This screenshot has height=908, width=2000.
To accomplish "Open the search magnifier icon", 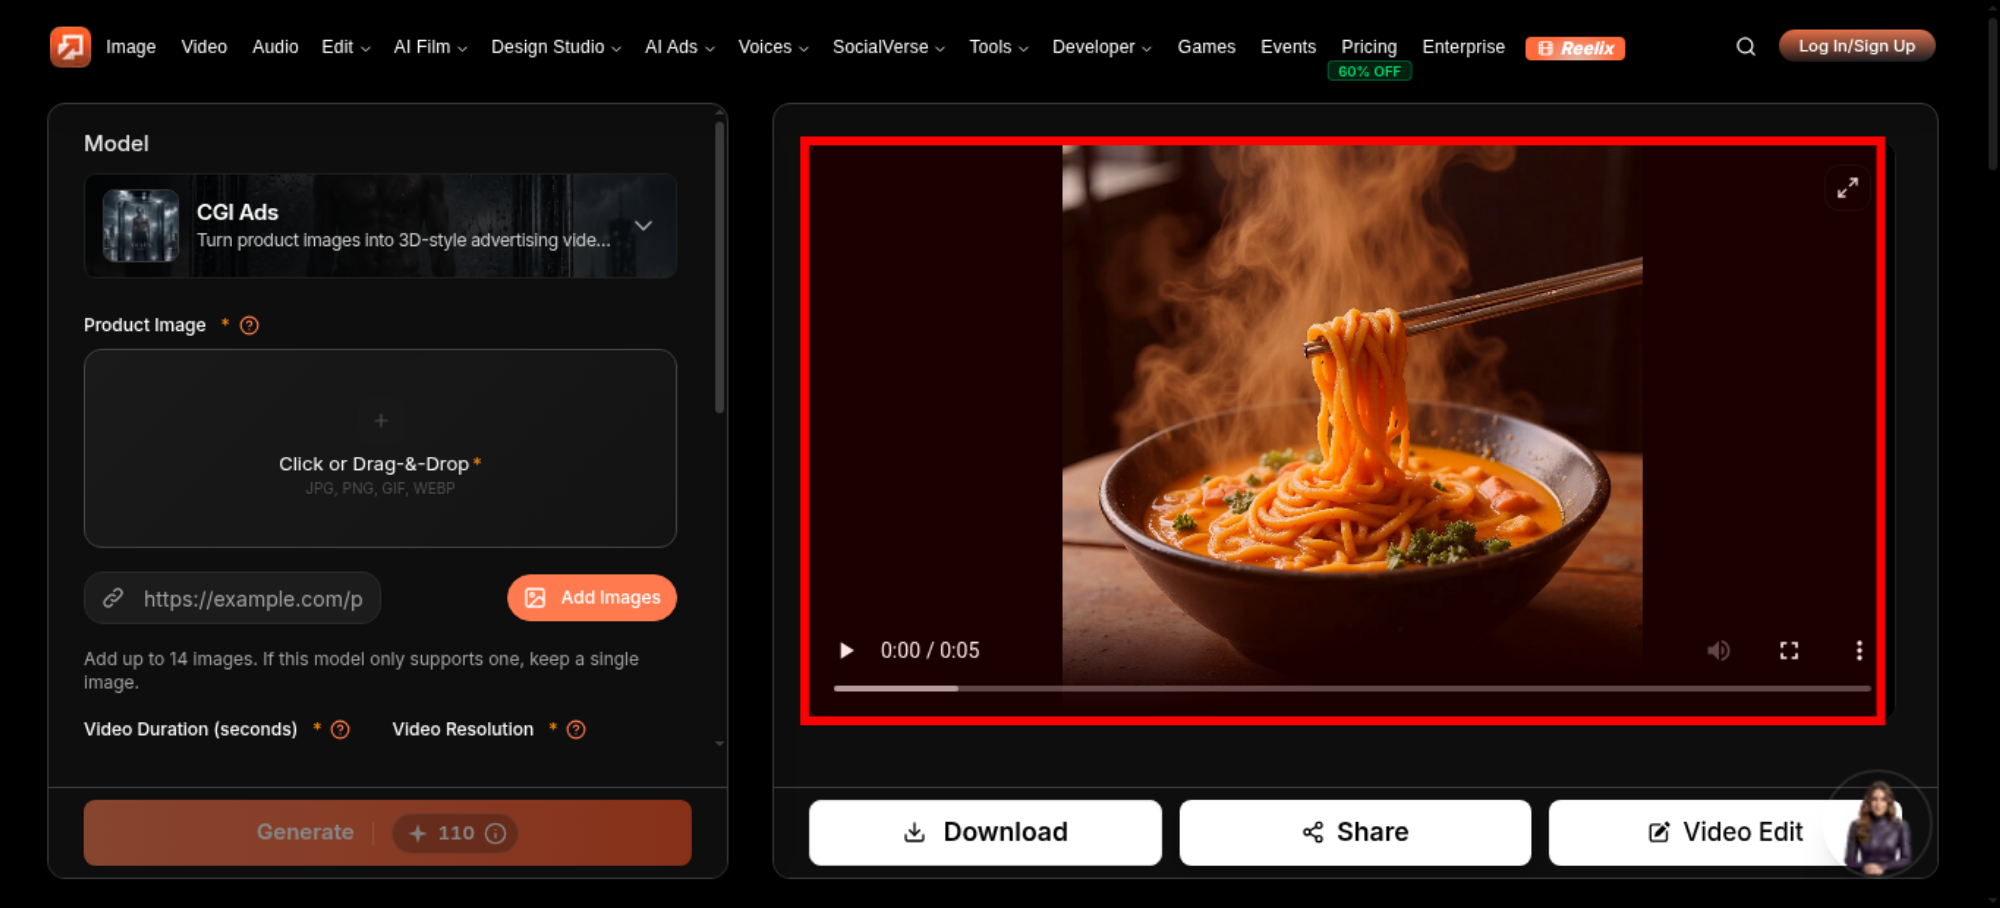I will (1745, 46).
